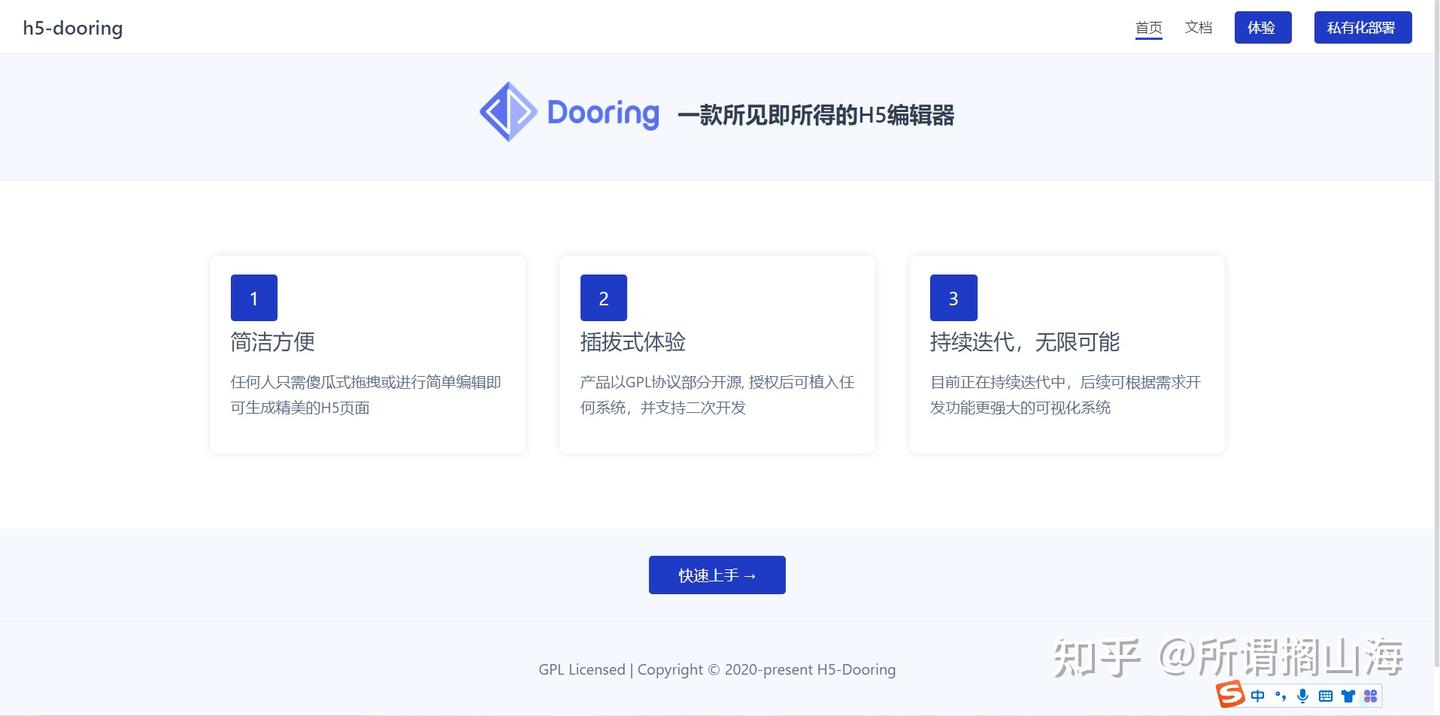1440x716 pixels.
Task: Open the IME toolbox four-squares icon
Action: coord(1371,696)
